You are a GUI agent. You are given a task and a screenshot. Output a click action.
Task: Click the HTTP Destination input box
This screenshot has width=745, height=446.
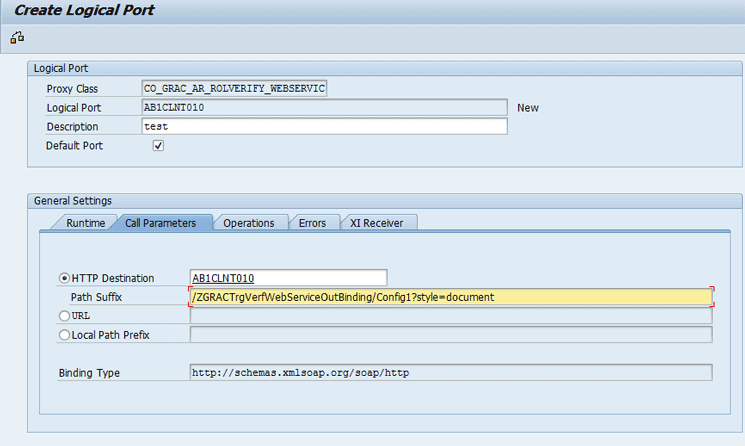click(x=288, y=278)
